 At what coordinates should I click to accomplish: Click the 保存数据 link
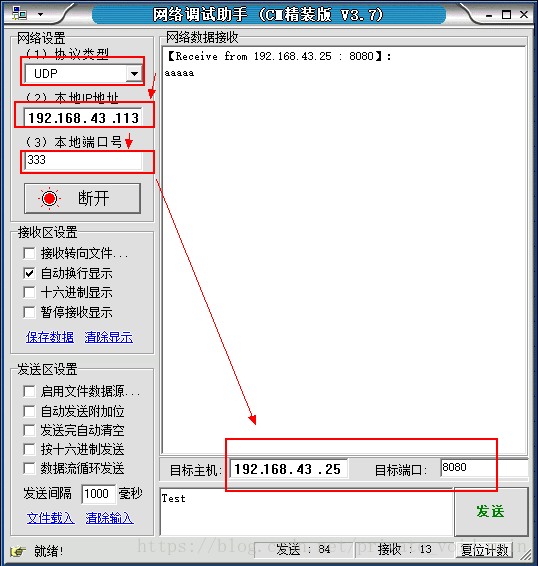[x=50, y=337]
